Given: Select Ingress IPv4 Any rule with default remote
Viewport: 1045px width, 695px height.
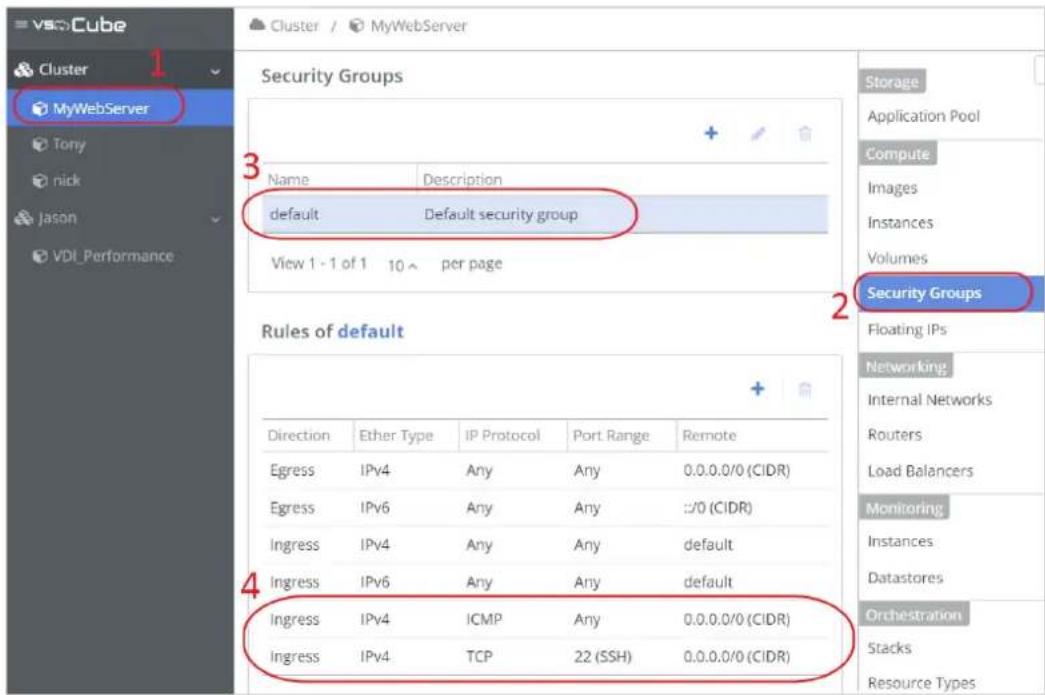Looking at the screenshot, I should click(x=545, y=545).
